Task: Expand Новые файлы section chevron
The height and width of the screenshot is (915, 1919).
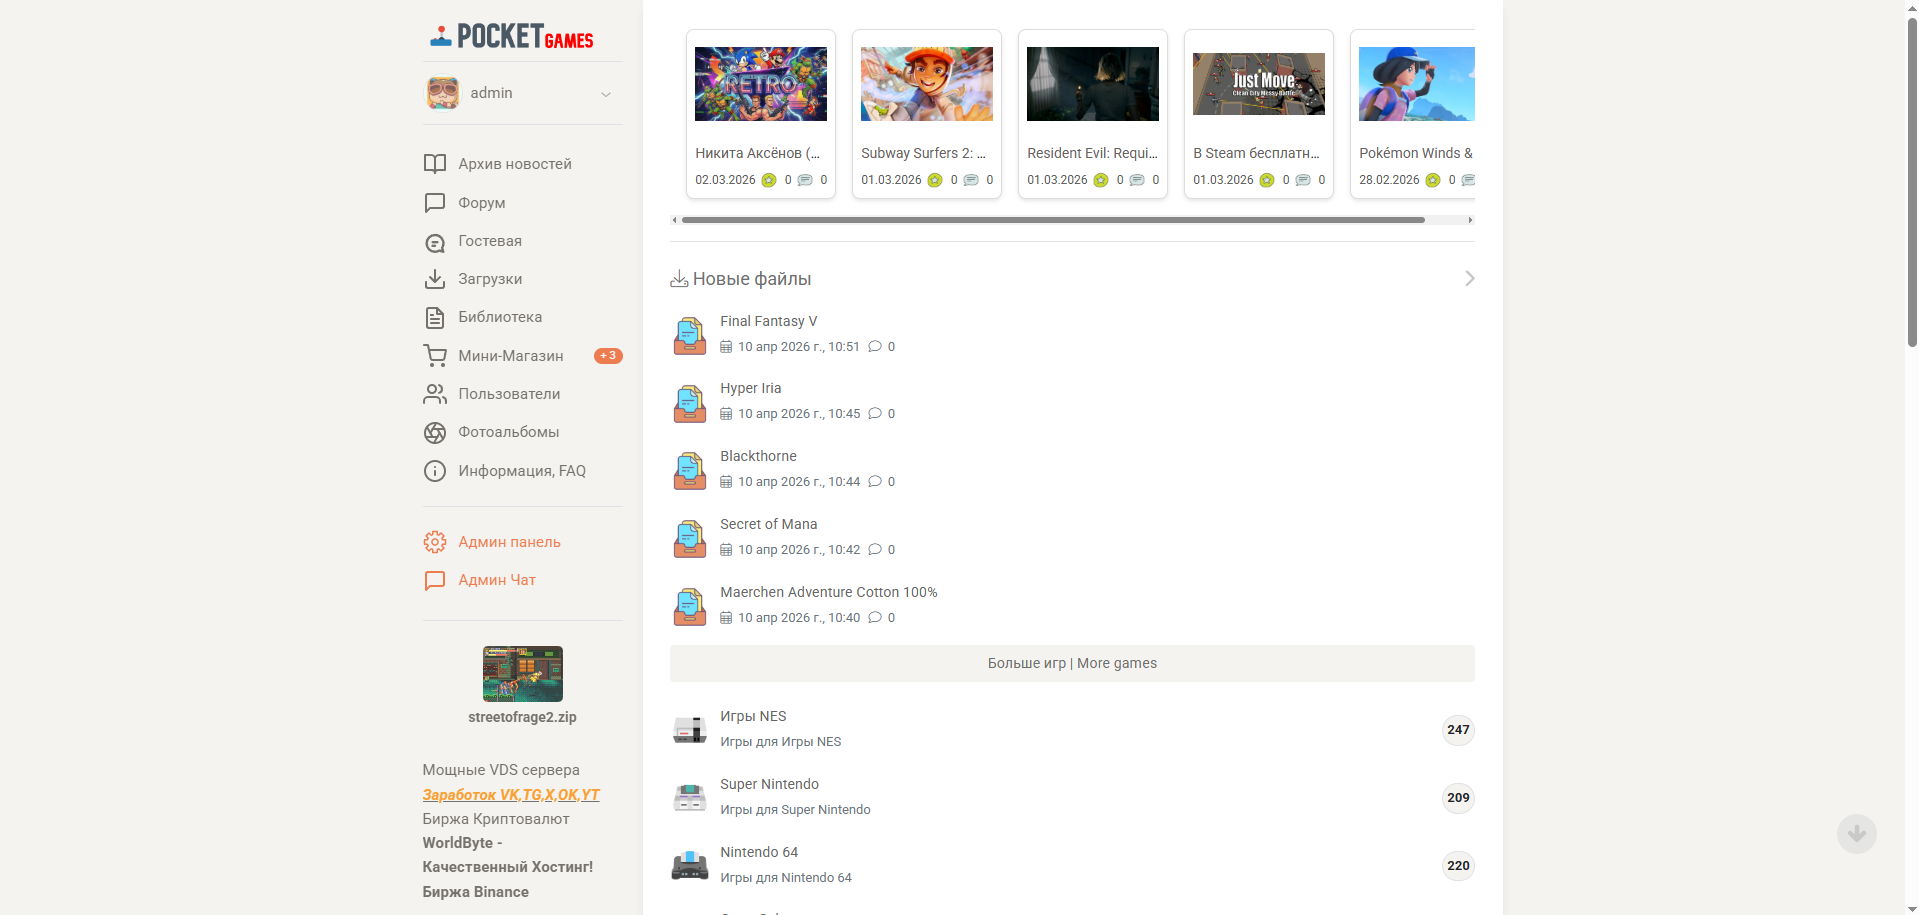Action: click(1469, 278)
